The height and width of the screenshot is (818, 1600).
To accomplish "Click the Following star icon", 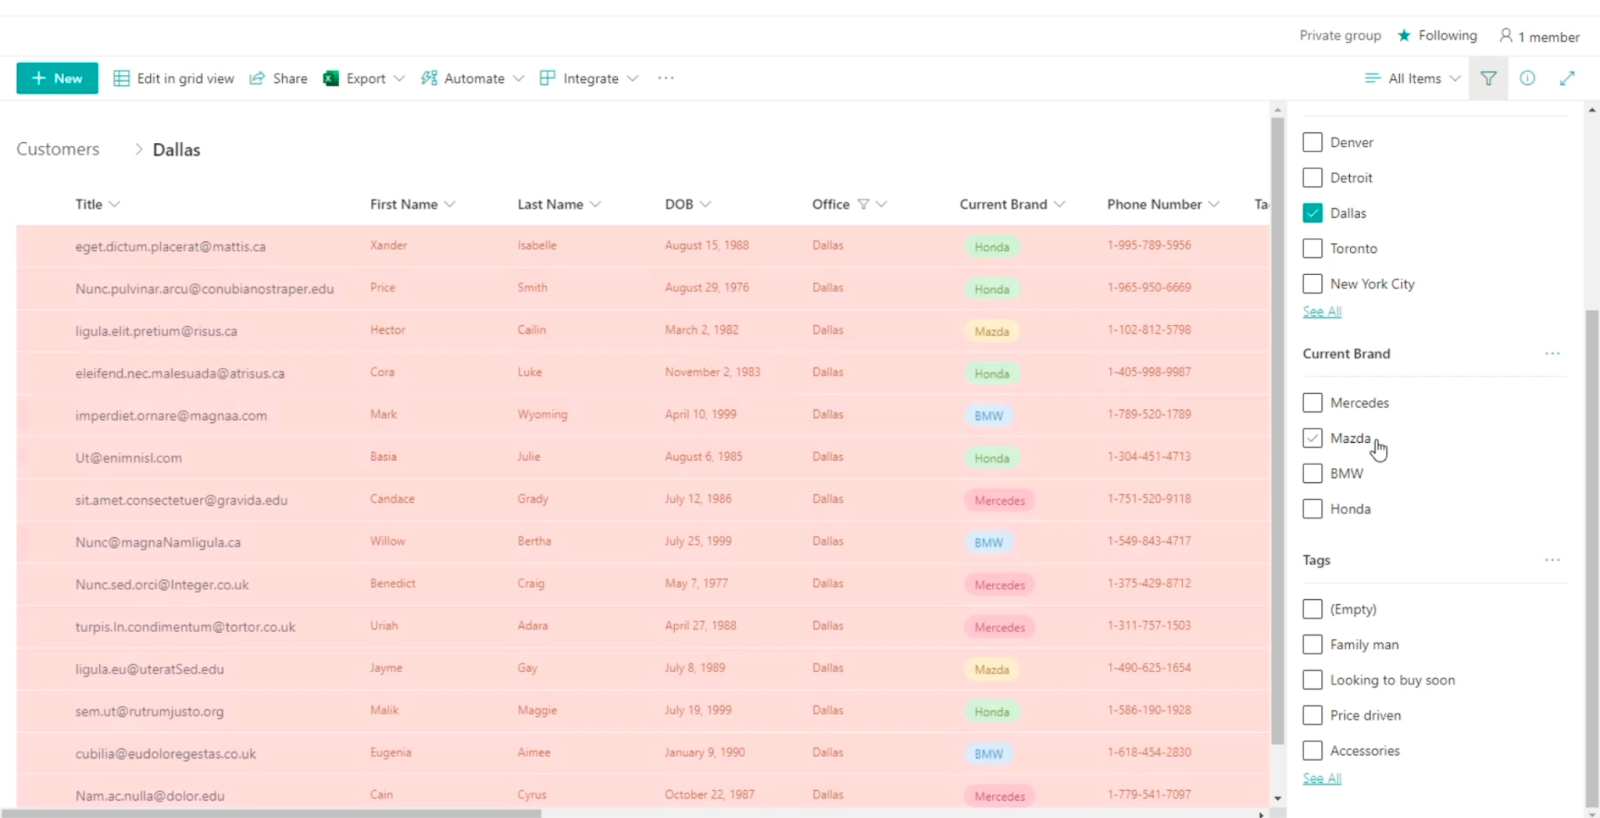I will 1404,35.
